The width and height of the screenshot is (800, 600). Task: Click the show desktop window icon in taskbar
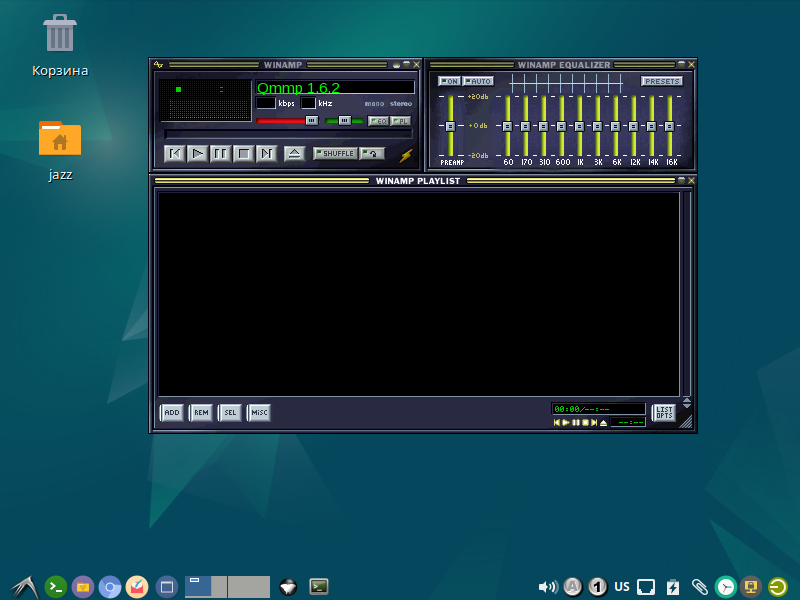click(167, 587)
